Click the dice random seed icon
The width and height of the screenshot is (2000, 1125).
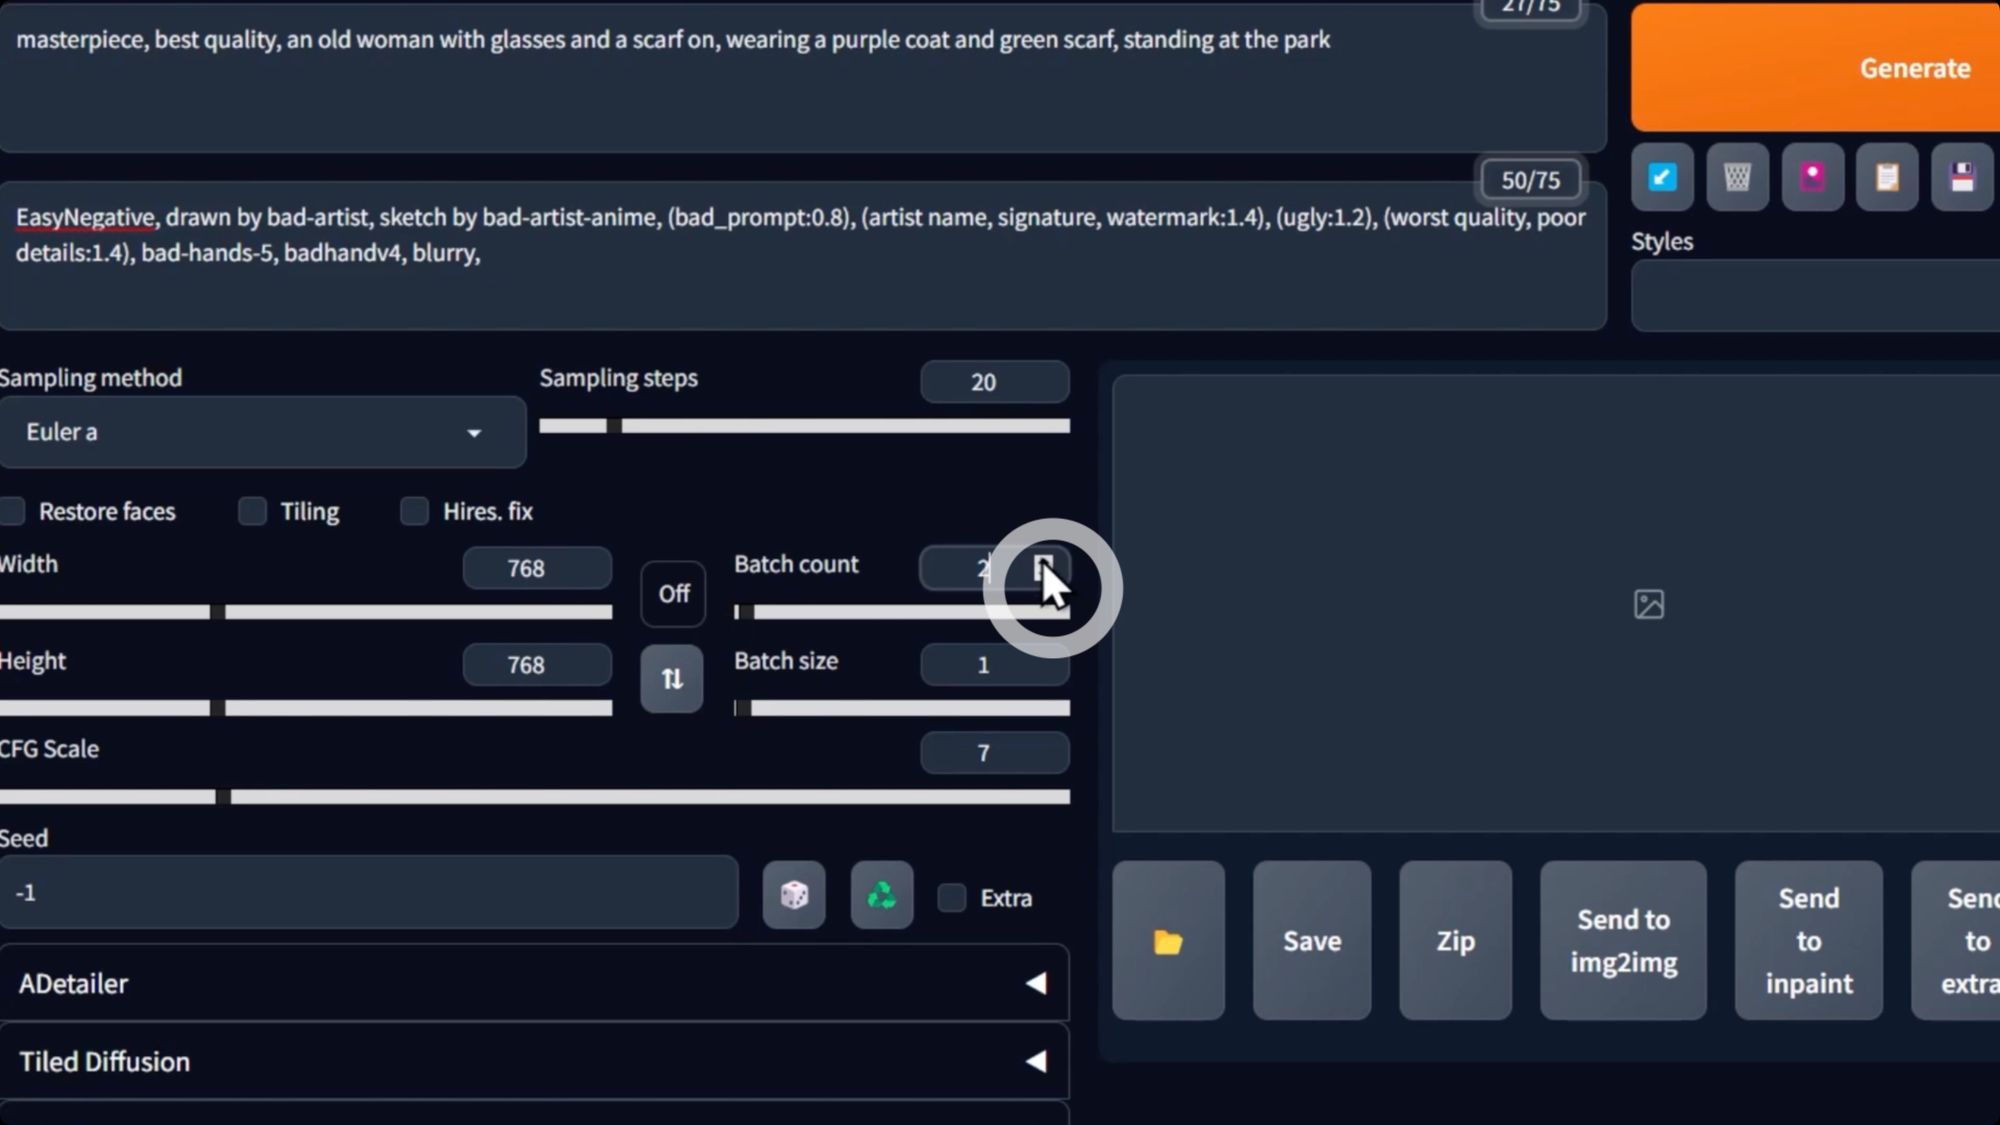pos(794,895)
